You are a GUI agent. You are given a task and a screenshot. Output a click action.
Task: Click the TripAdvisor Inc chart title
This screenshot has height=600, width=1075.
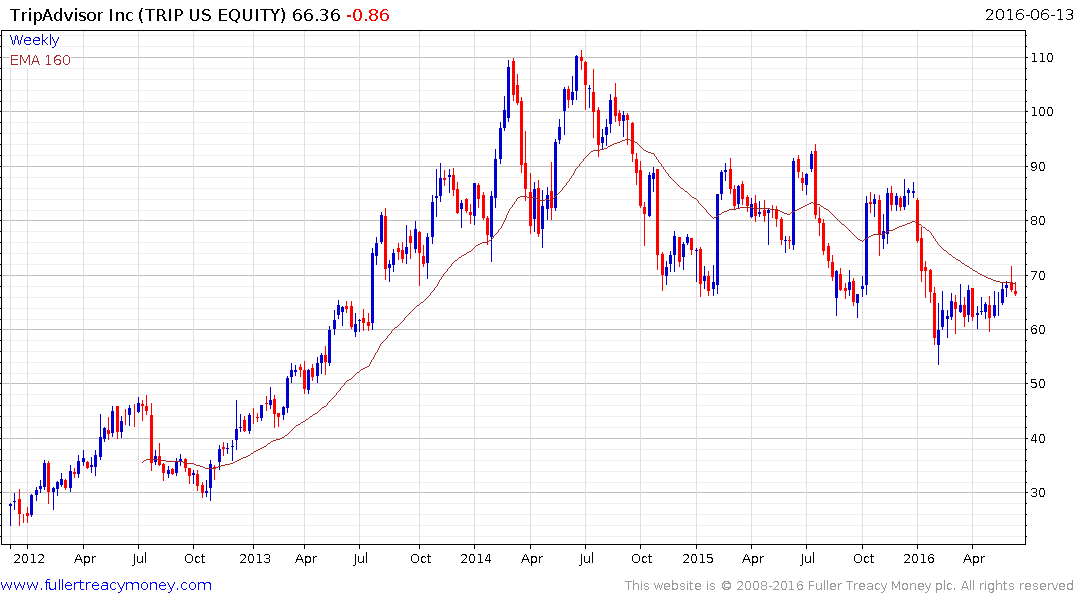(x=147, y=15)
